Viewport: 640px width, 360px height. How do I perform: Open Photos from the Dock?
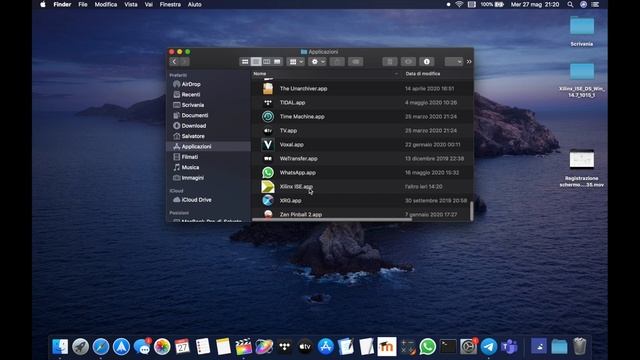tap(162, 347)
